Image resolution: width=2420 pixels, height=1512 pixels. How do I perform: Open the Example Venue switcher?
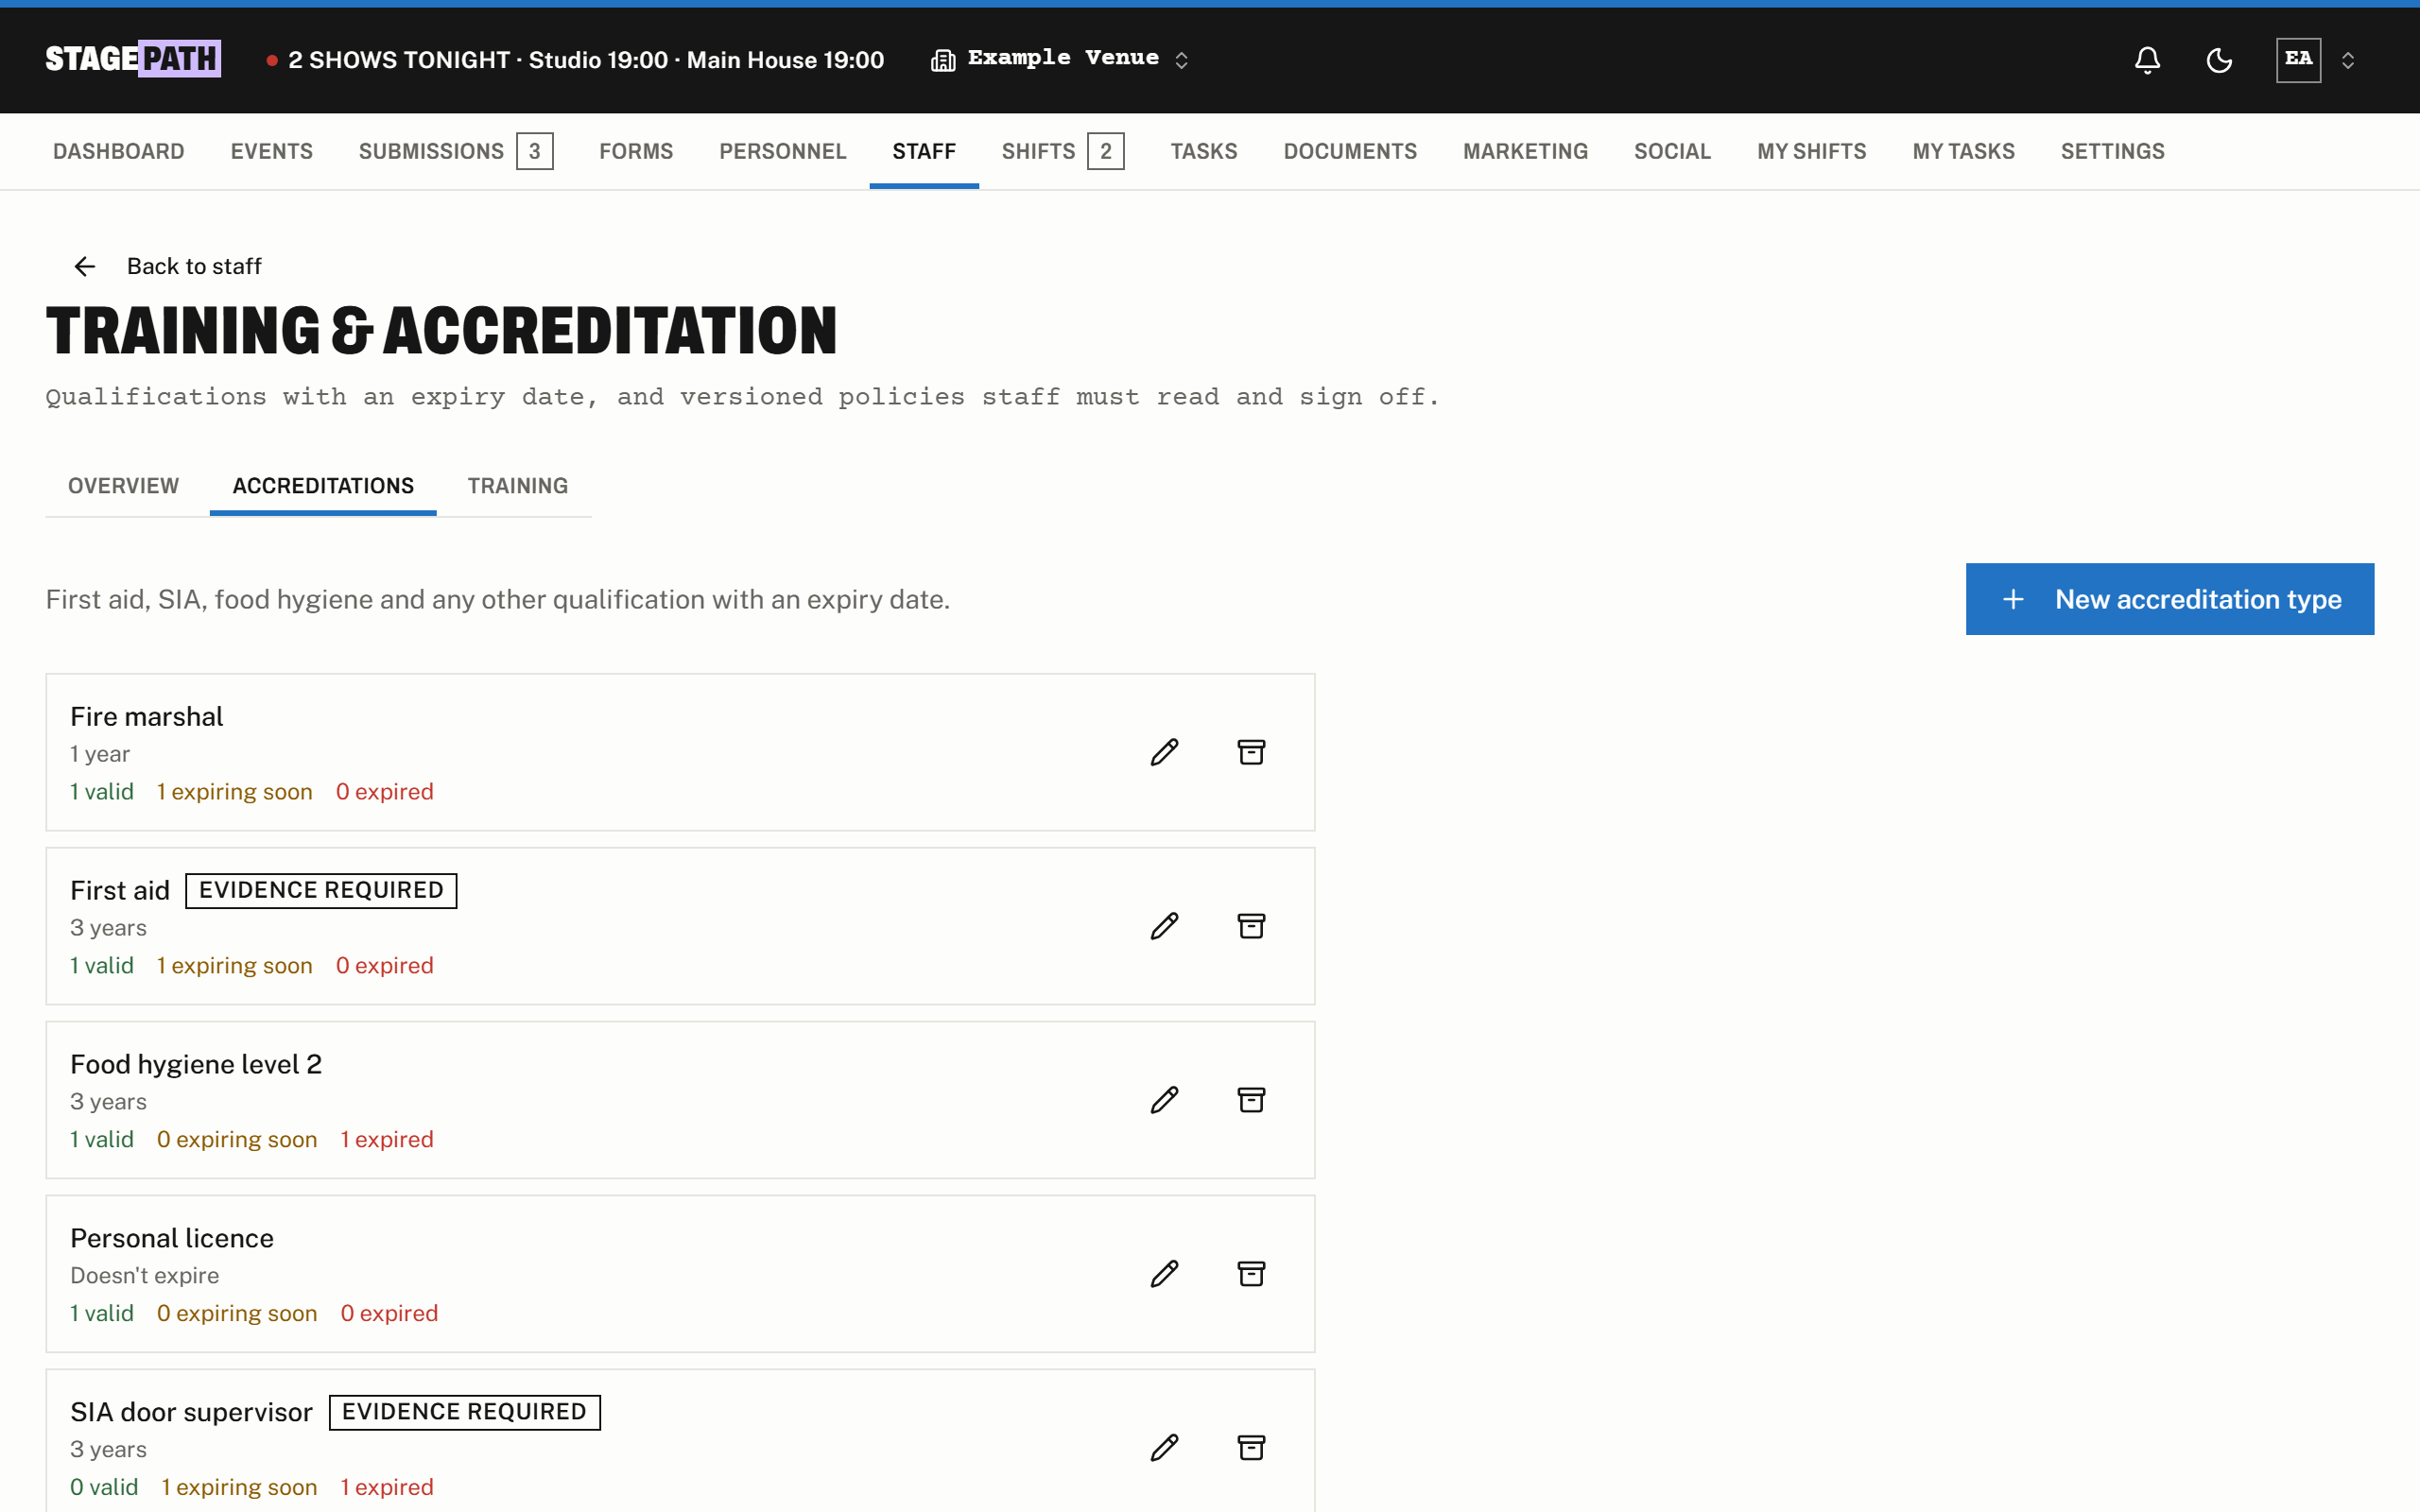click(1060, 59)
